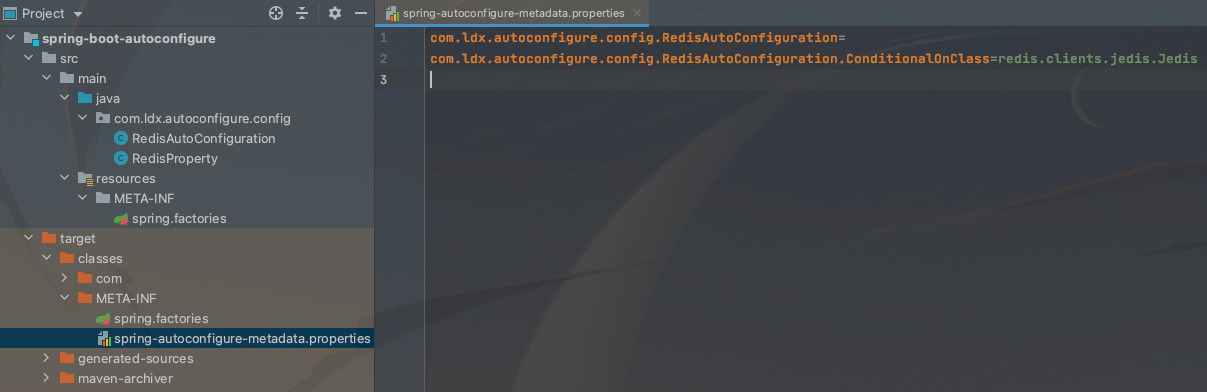Viewport: 1207px width, 392px height.
Task: Expand the com folder under classes
Action: coord(65,278)
